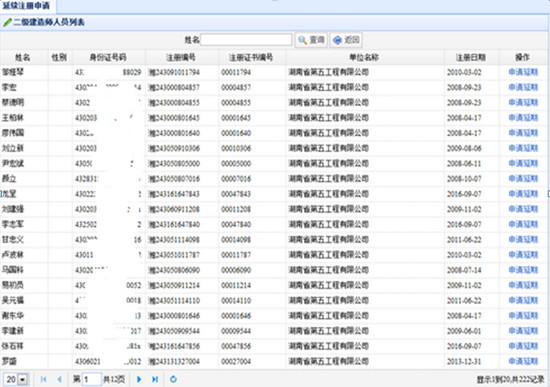
Task: Refresh the personnel list with the reload icon
Action: (x=173, y=379)
